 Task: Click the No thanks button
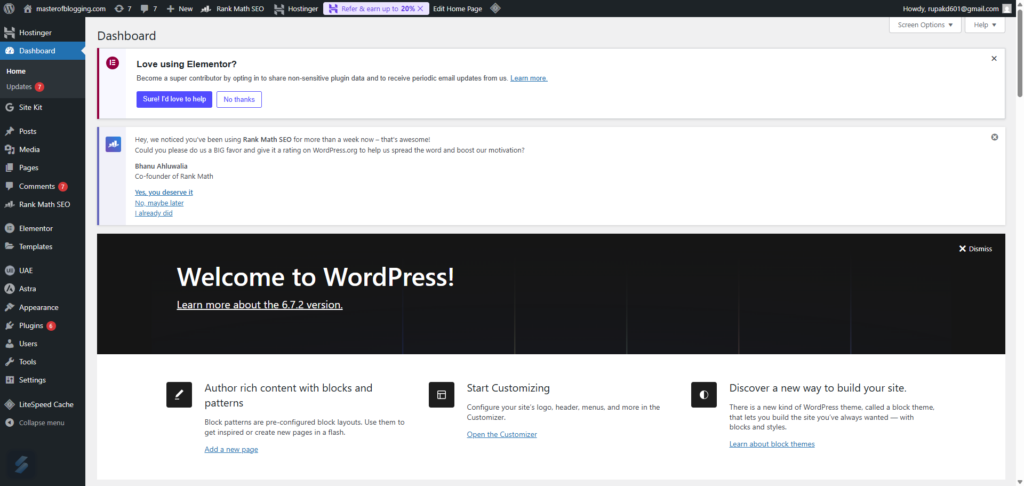tap(239, 99)
